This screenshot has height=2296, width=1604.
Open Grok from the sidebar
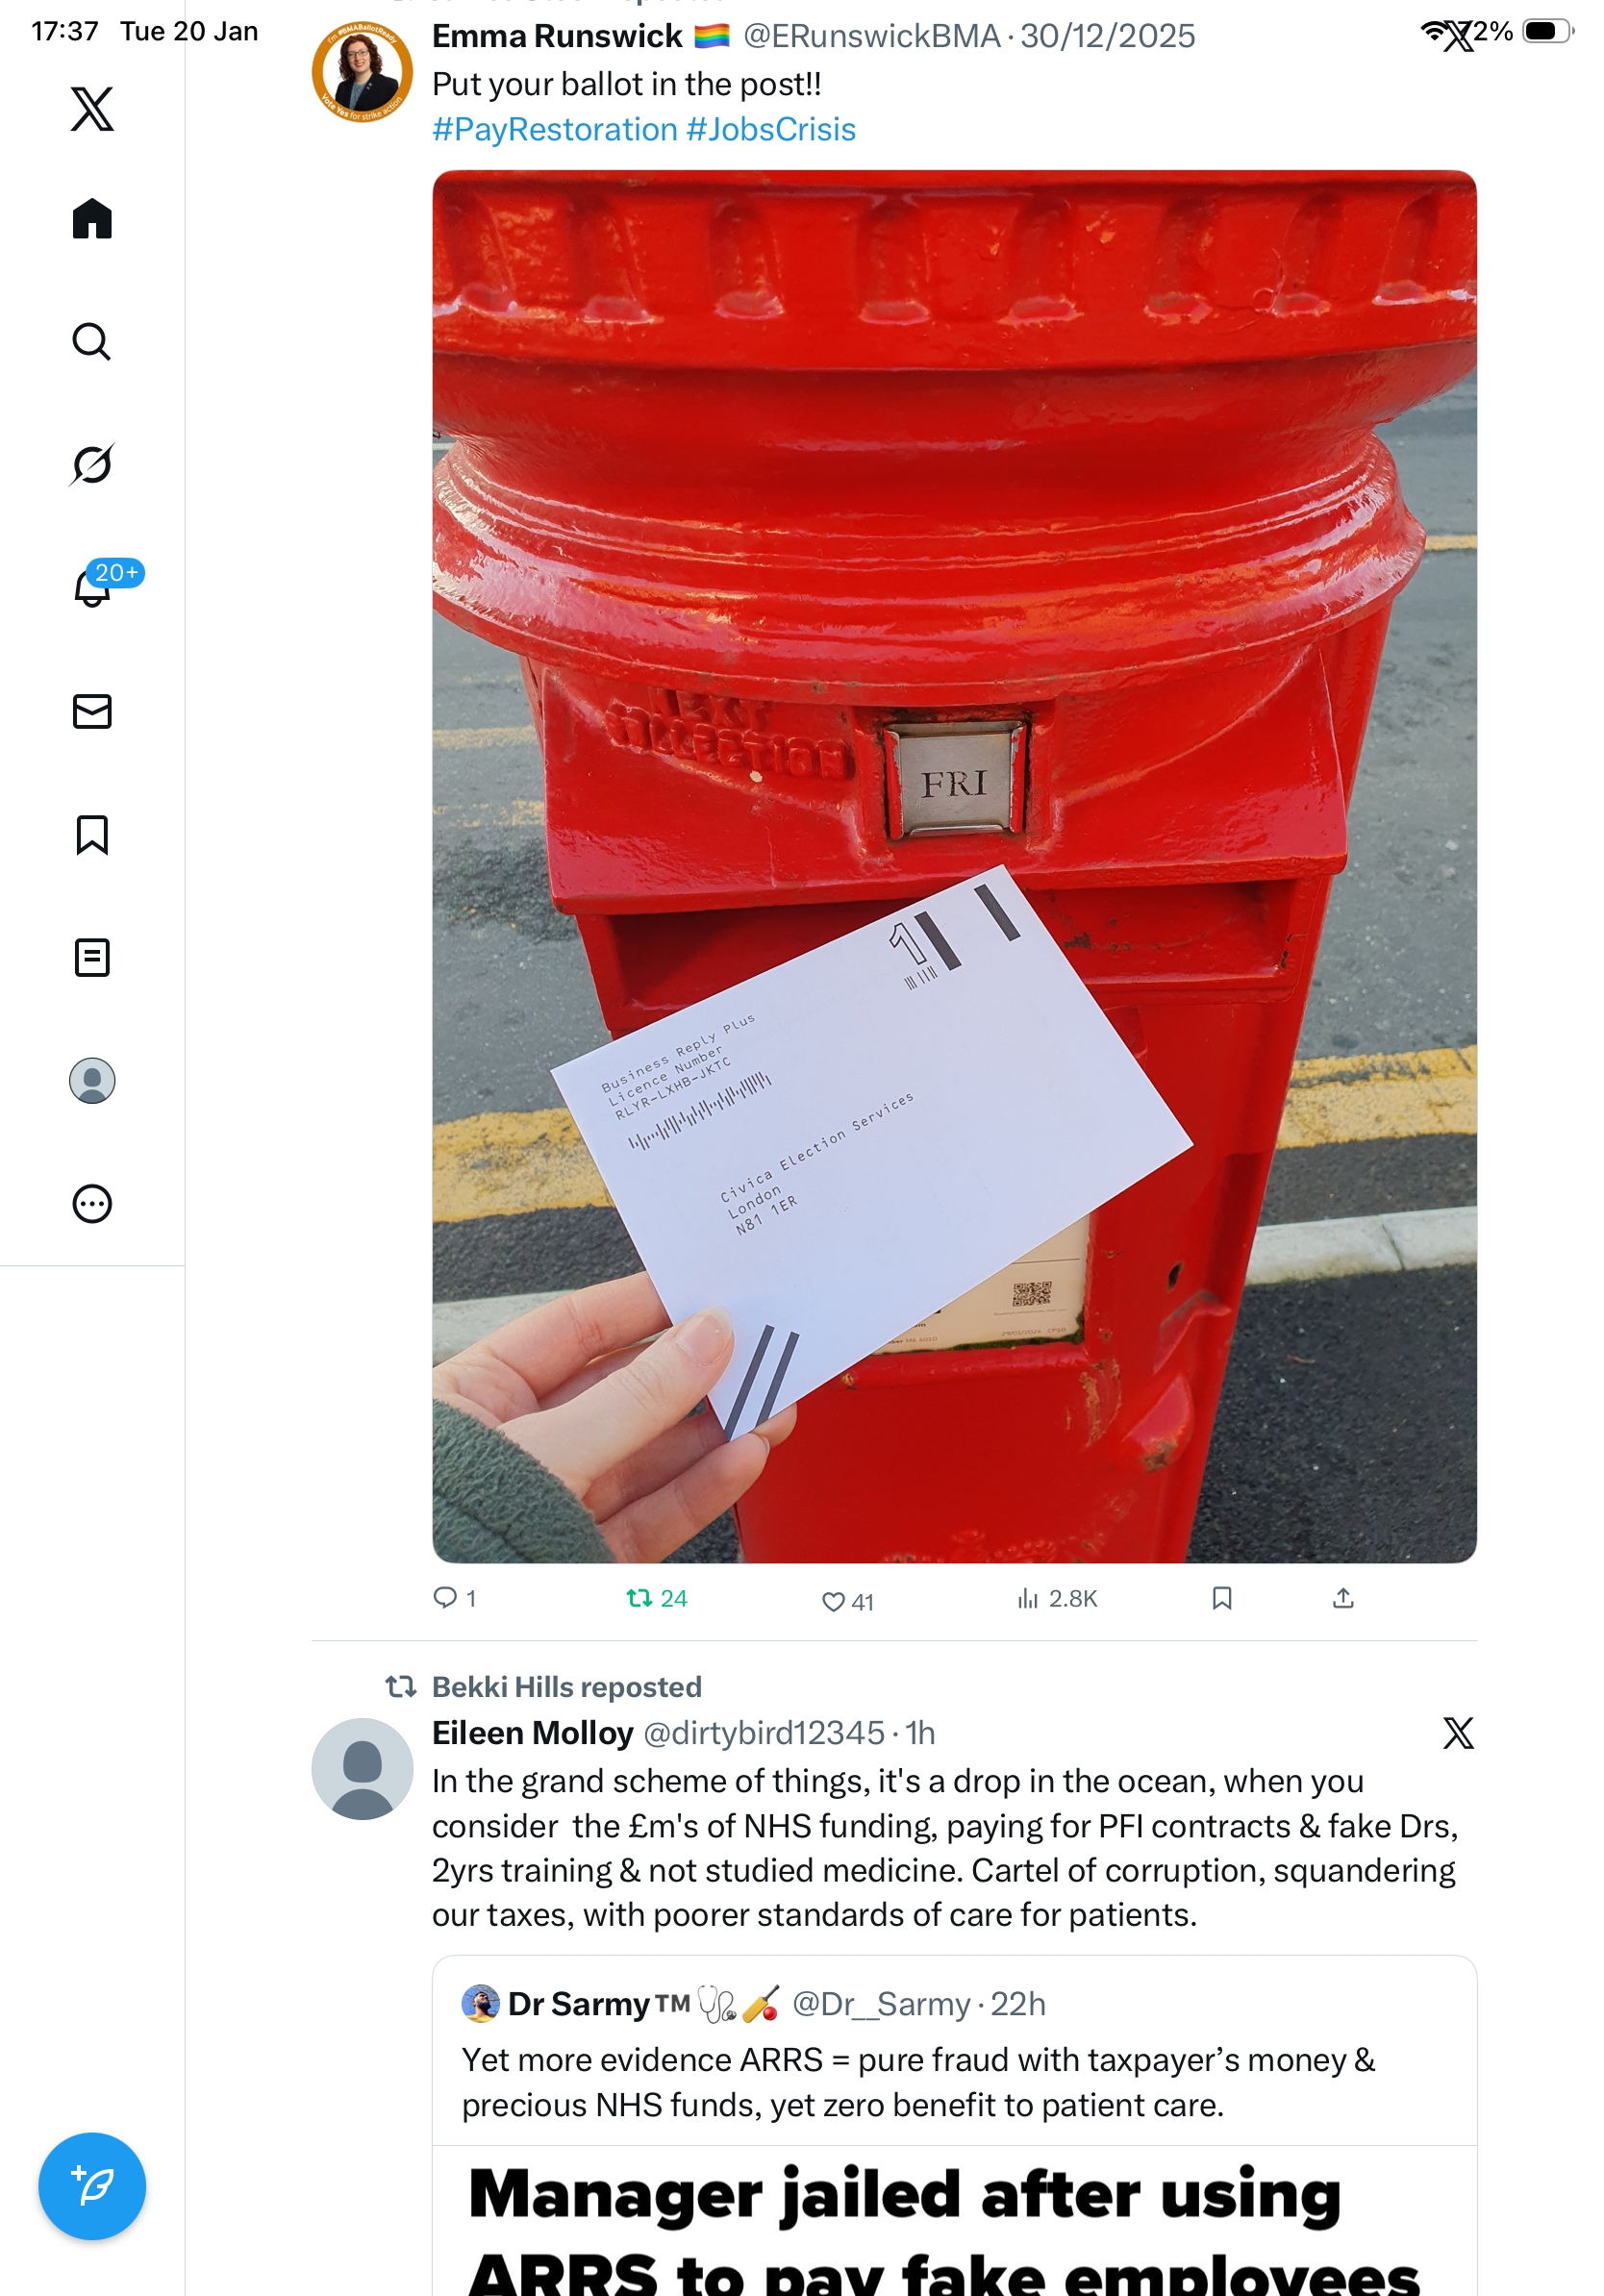coord(92,464)
